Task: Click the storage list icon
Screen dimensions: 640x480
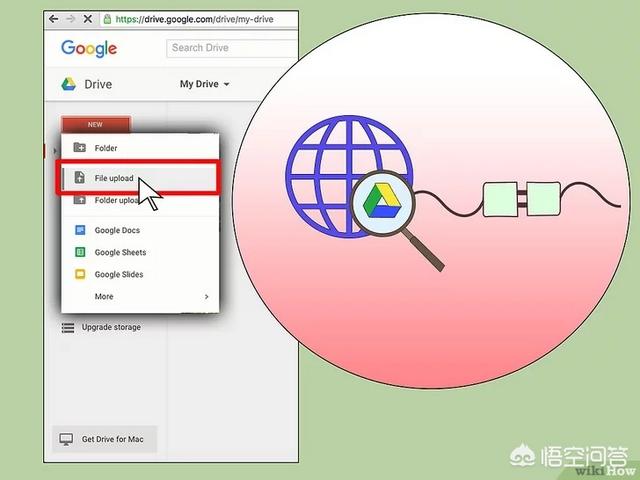Action: [68, 328]
